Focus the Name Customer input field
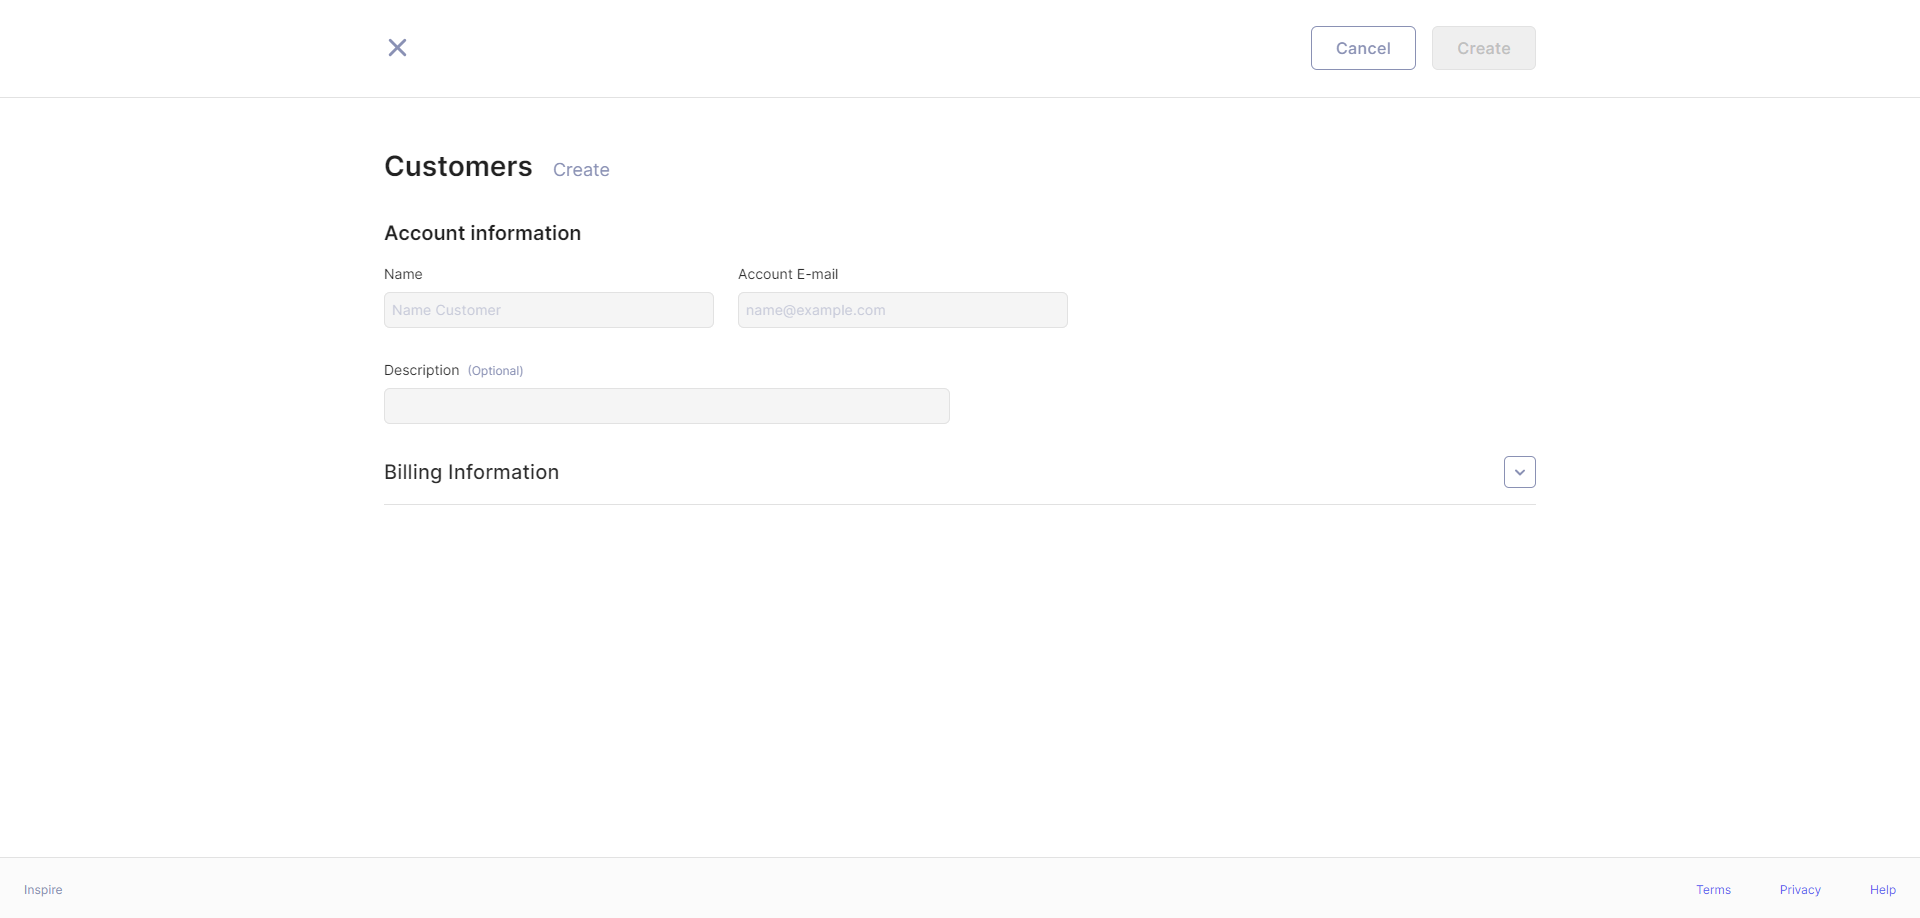 click(x=549, y=310)
